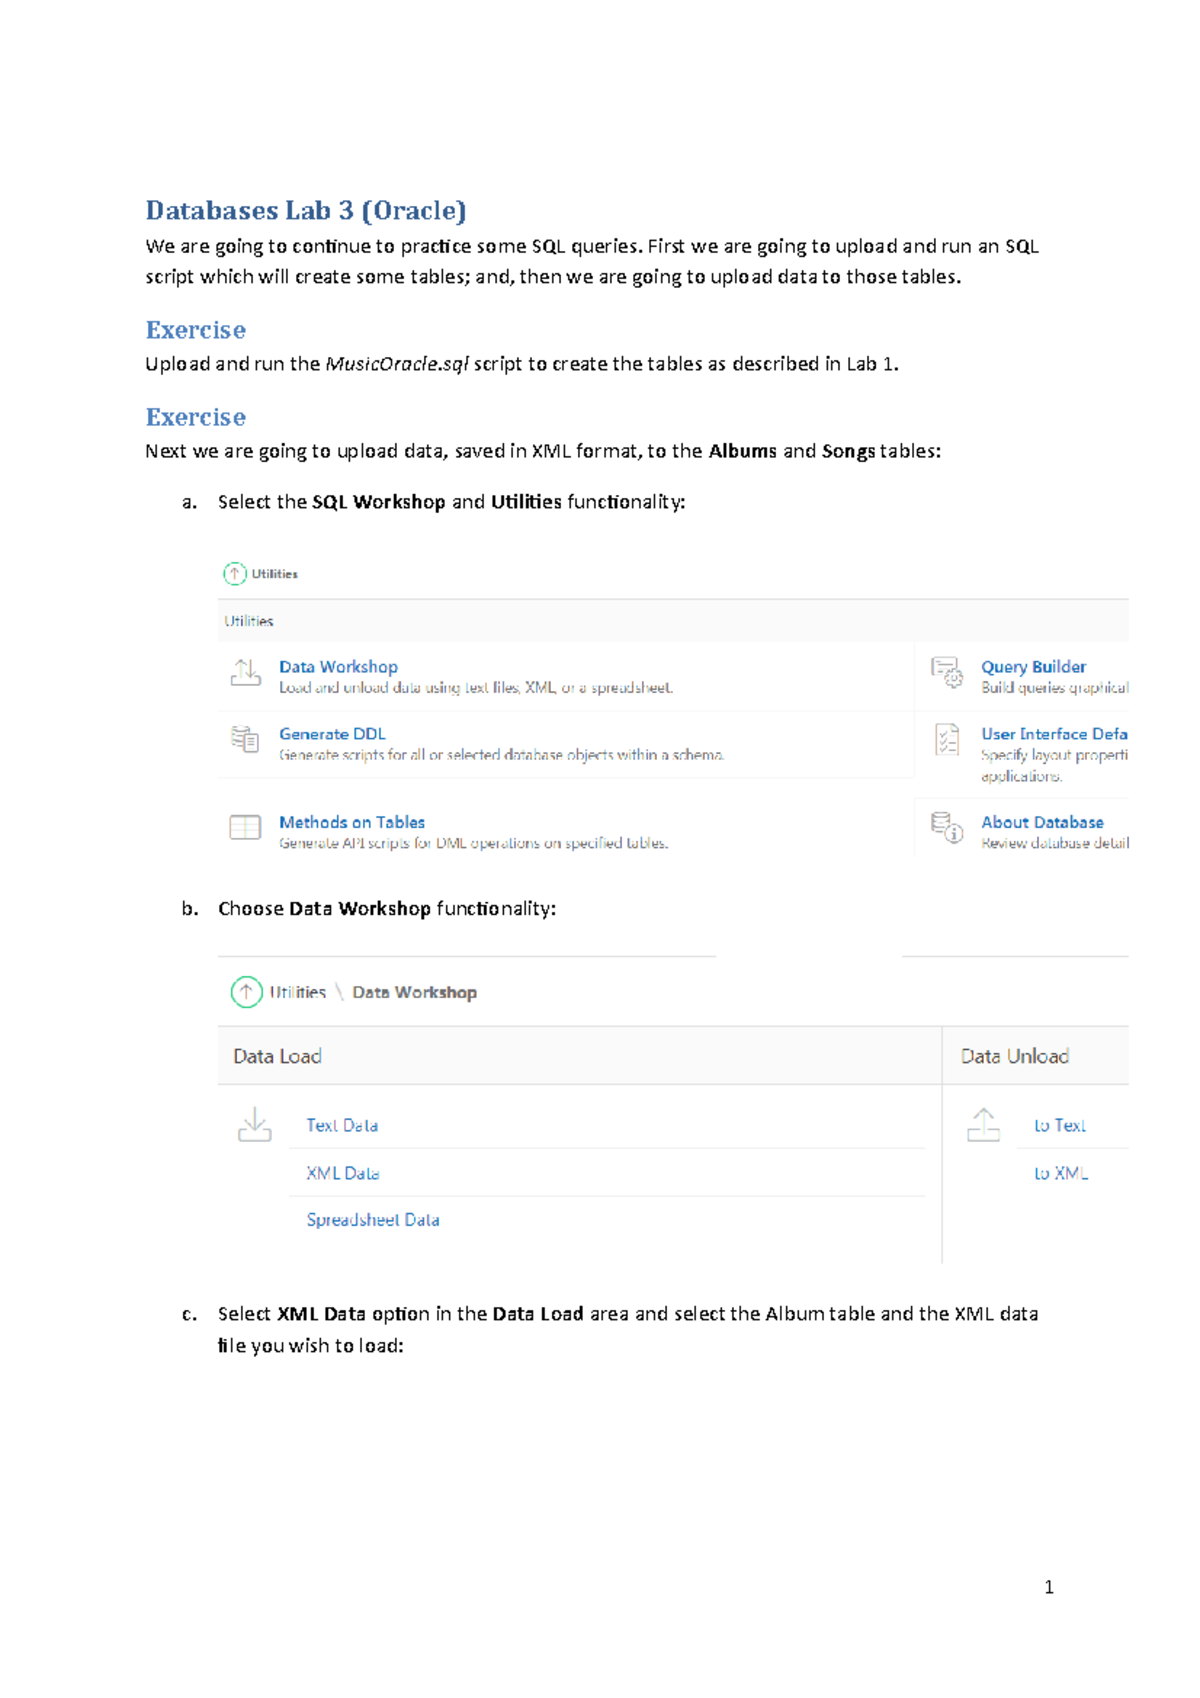Click the Generate DDL script icon
The height and width of the screenshot is (1698, 1200).
(245, 739)
